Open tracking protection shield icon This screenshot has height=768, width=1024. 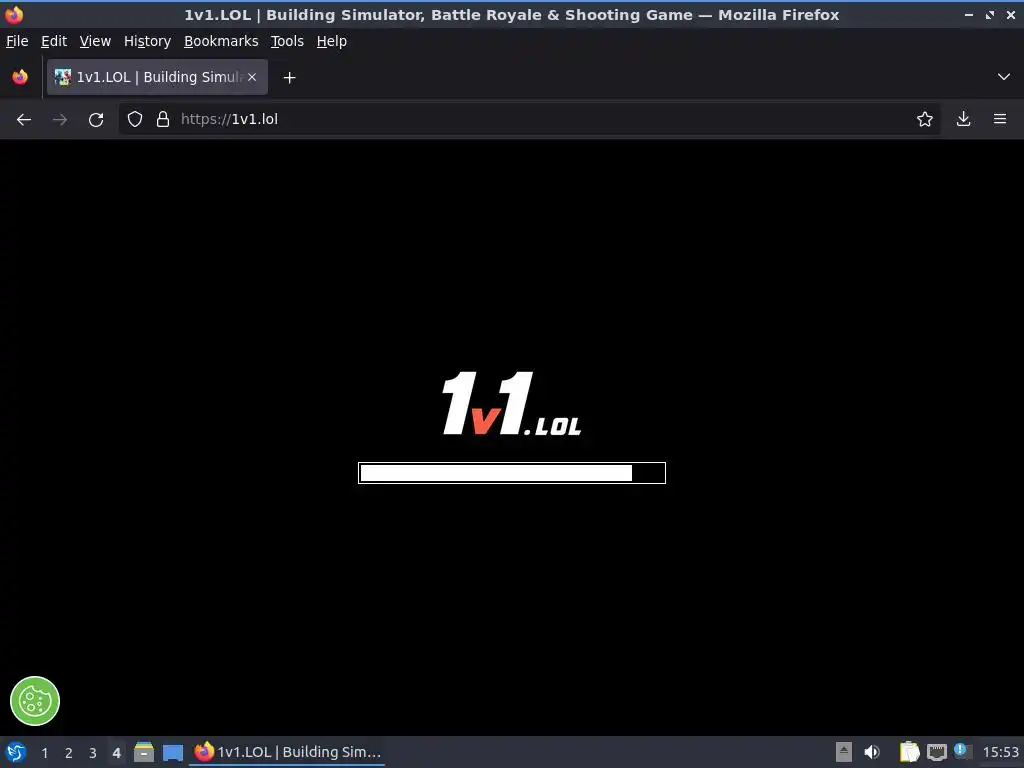(x=135, y=120)
